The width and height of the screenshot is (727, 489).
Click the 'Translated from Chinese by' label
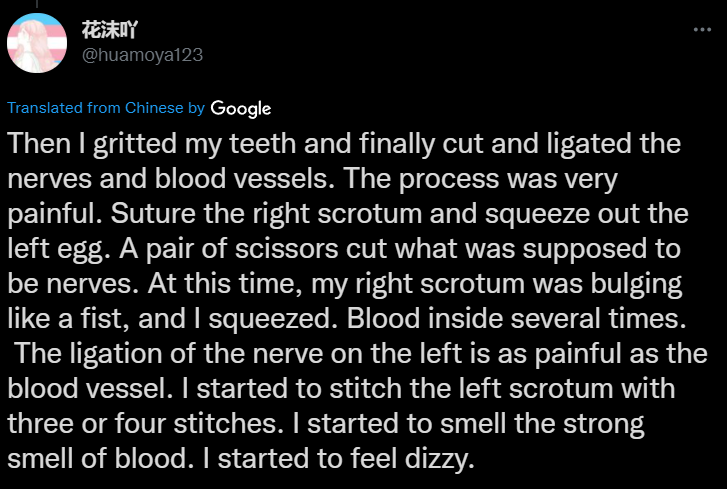point(105,108)
